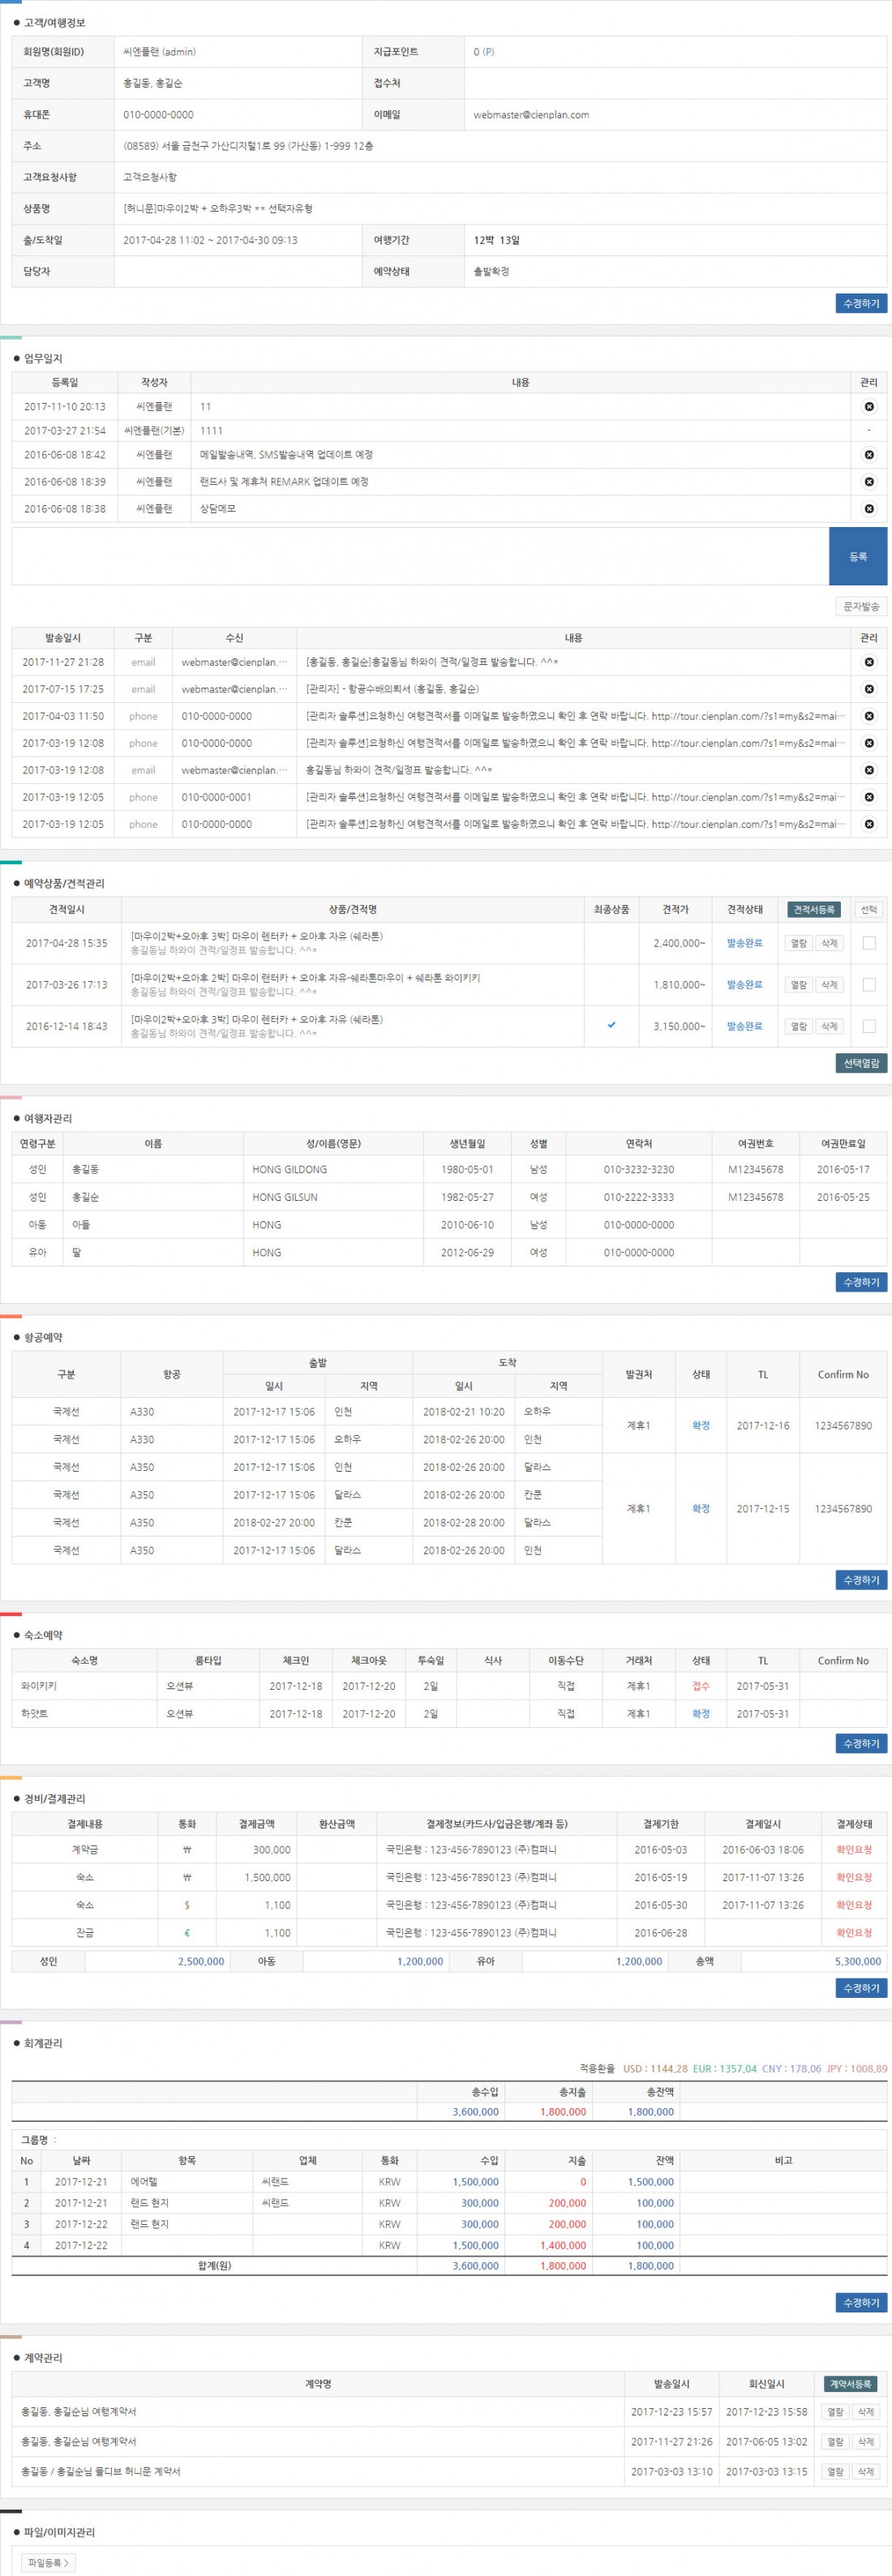Open 열람 for the contract sent 2017-12-23 15:57
The width and height of the screenshot is (892, 2576).
click(835, 2412)
